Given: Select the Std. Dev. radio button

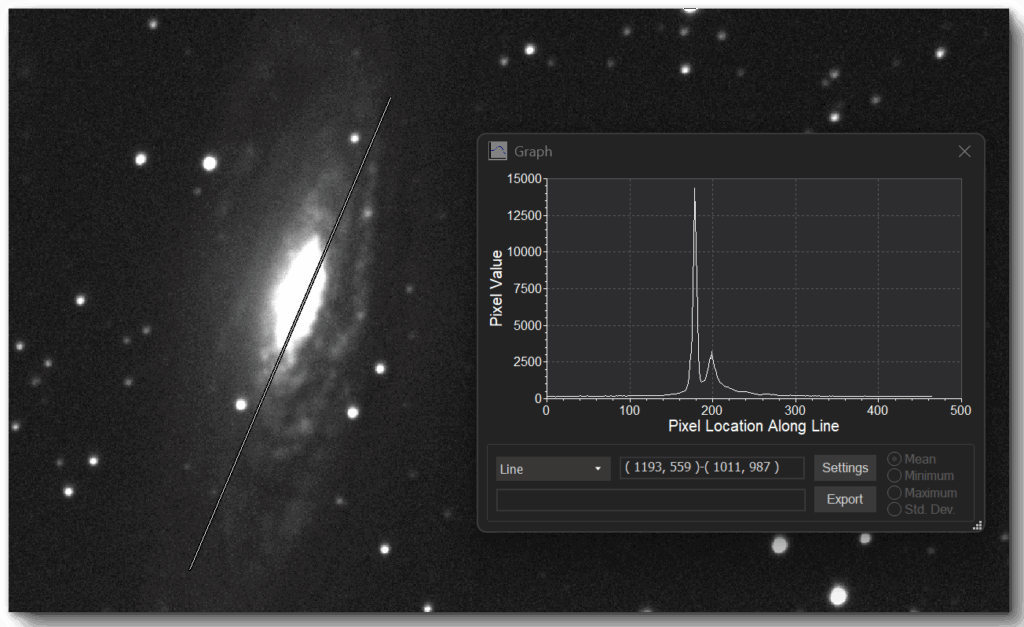Looking at the screenshot, I should [x=894, y=509].
